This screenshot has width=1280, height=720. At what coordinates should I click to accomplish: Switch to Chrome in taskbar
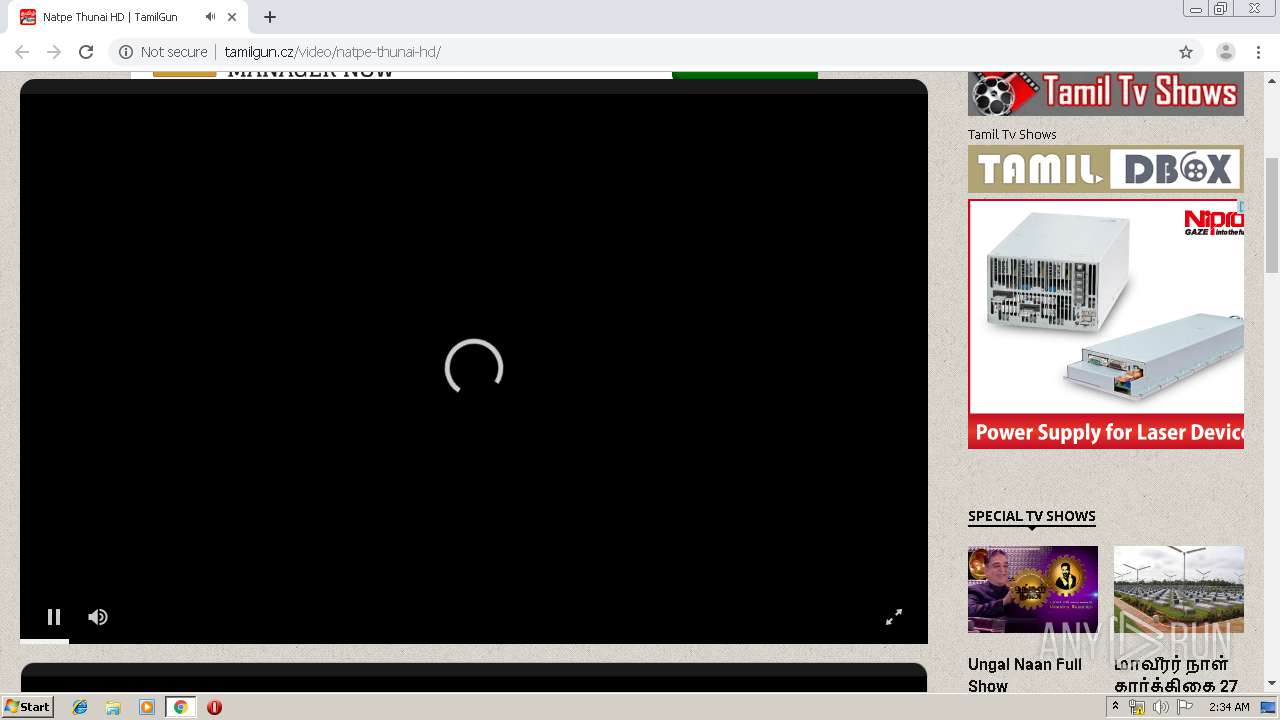pos(180,707)
